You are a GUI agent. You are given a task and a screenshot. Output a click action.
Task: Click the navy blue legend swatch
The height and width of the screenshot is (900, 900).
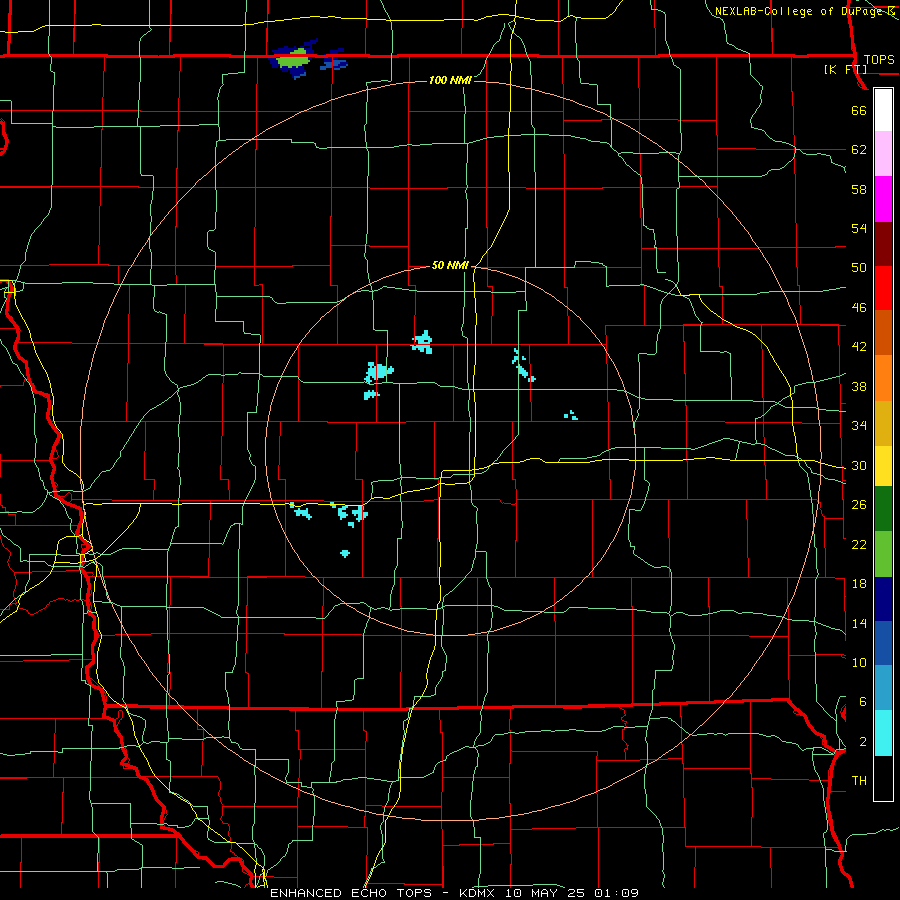pyautogui.click(x=883, y=599)
